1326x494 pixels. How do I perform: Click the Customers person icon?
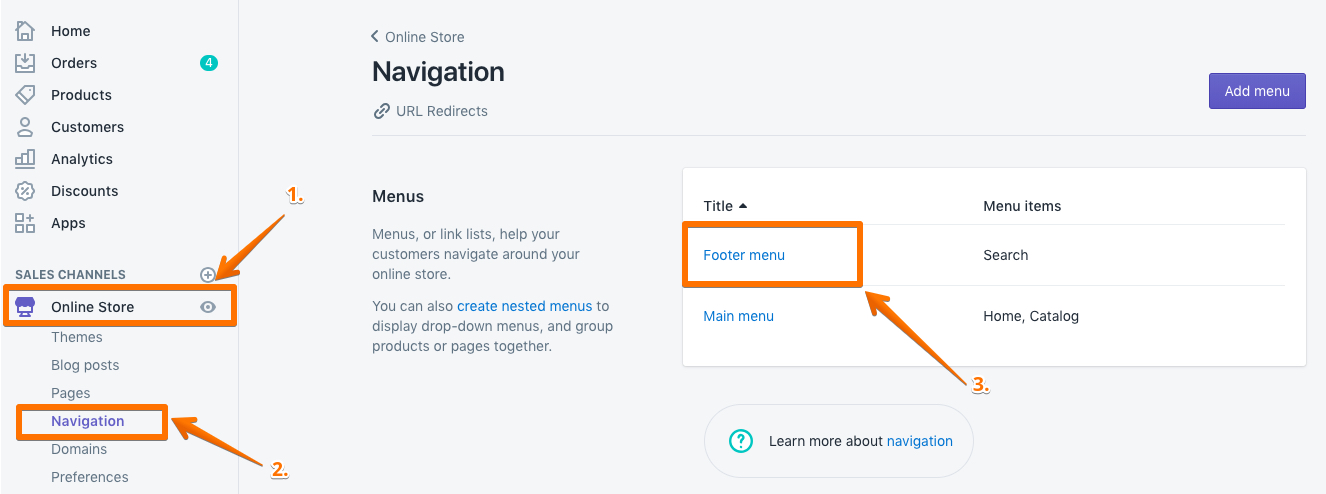[25, 127]
